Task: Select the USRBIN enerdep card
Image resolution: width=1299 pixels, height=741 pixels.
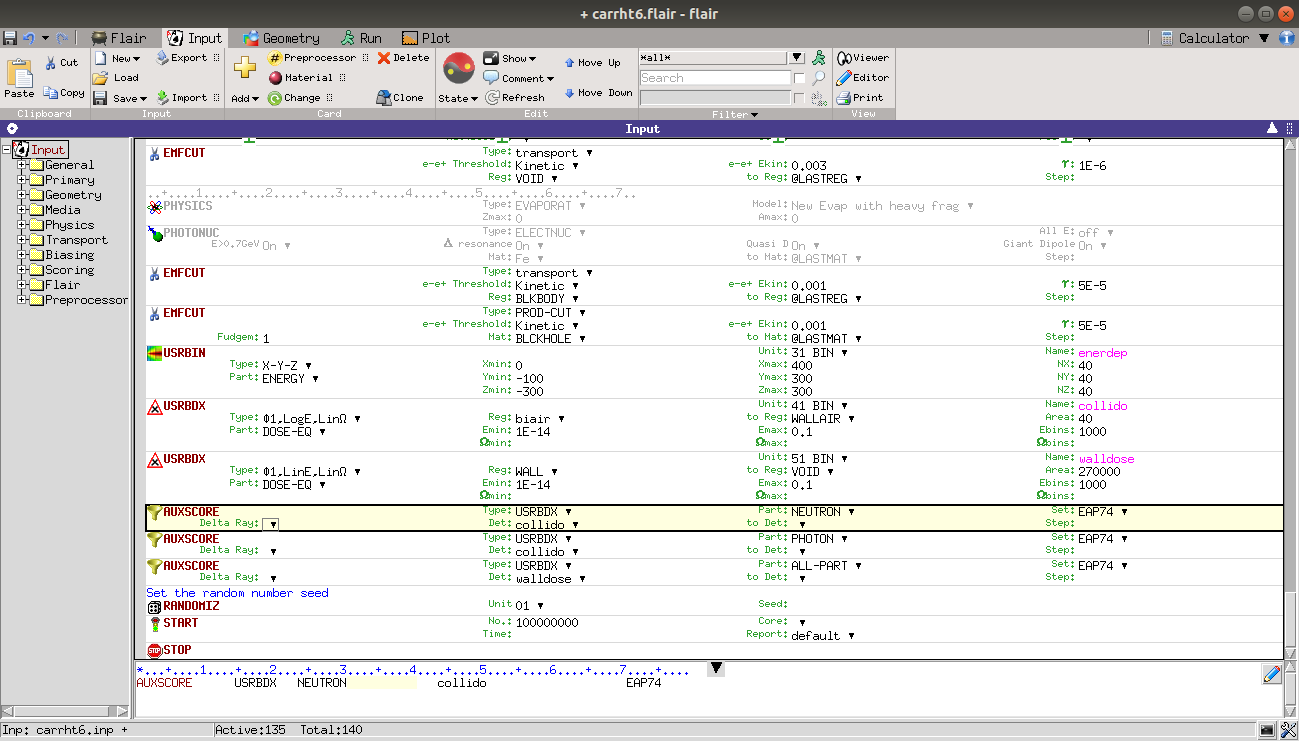Action: coord(714,372)
